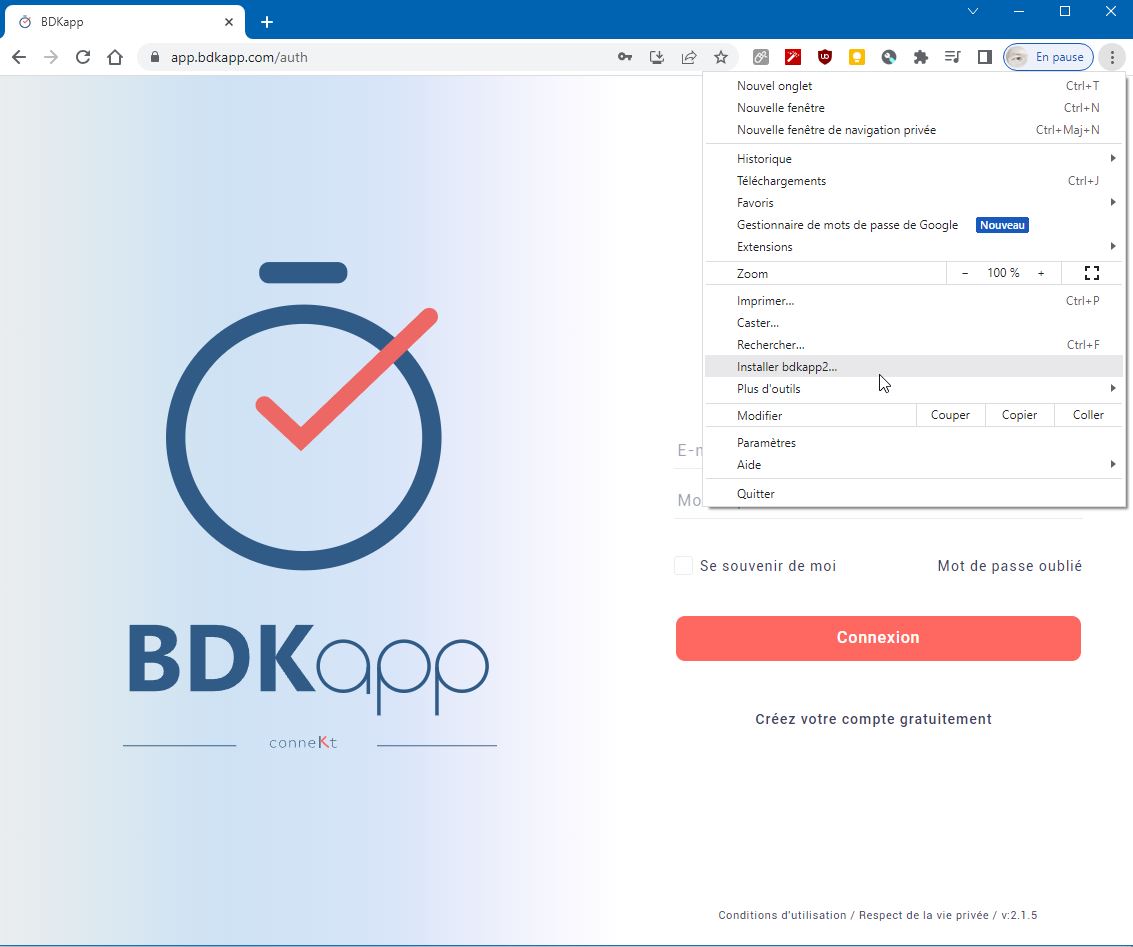
Task: Click the '100 %' zoom value
Action: [x=1003, y=273]
